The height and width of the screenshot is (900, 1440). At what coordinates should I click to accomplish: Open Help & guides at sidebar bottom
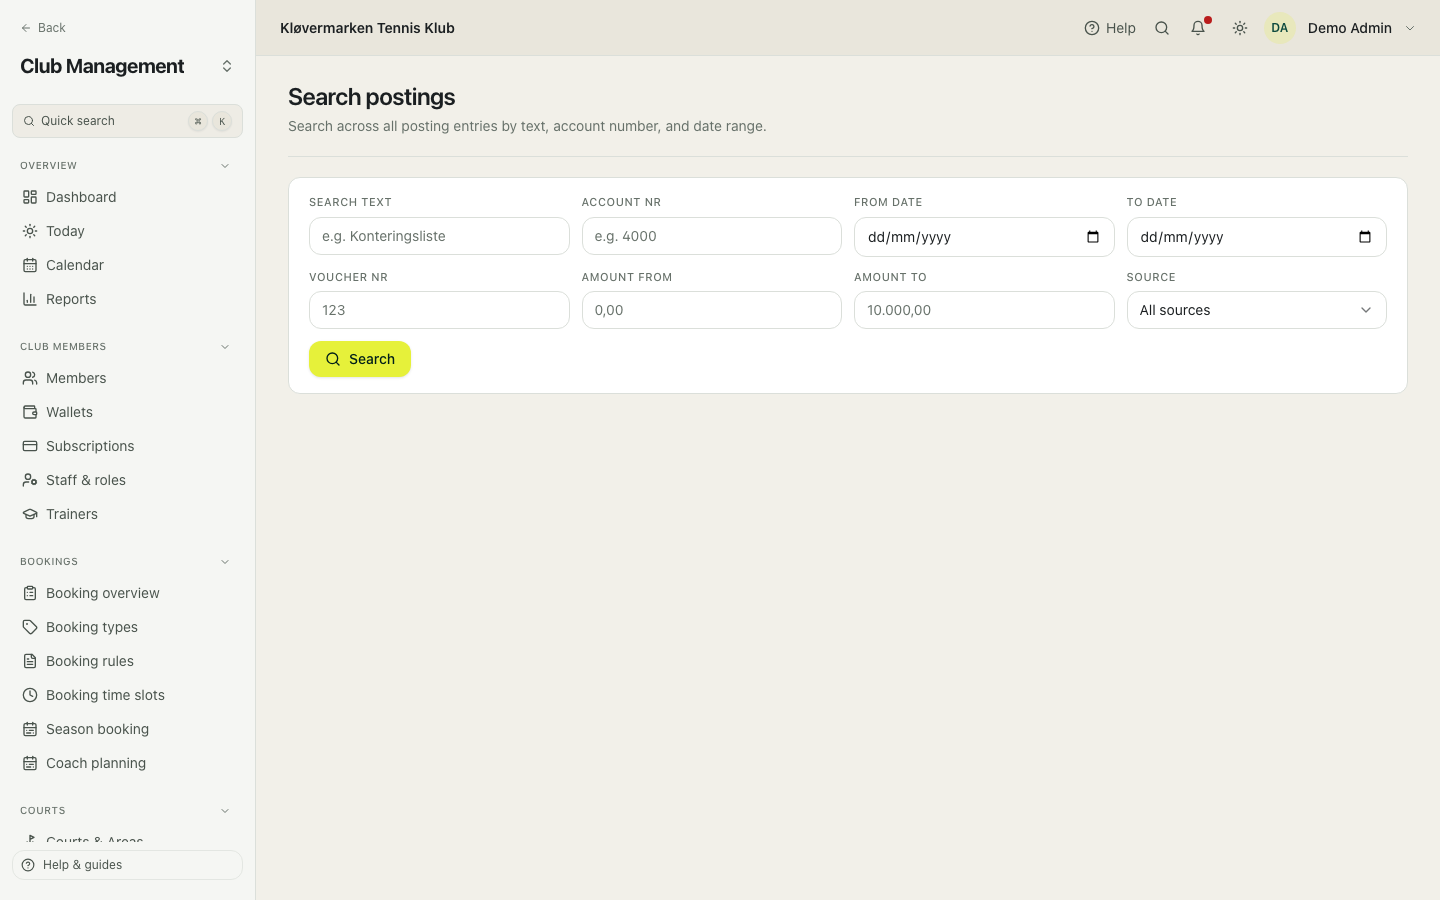(x=127, y=865)
